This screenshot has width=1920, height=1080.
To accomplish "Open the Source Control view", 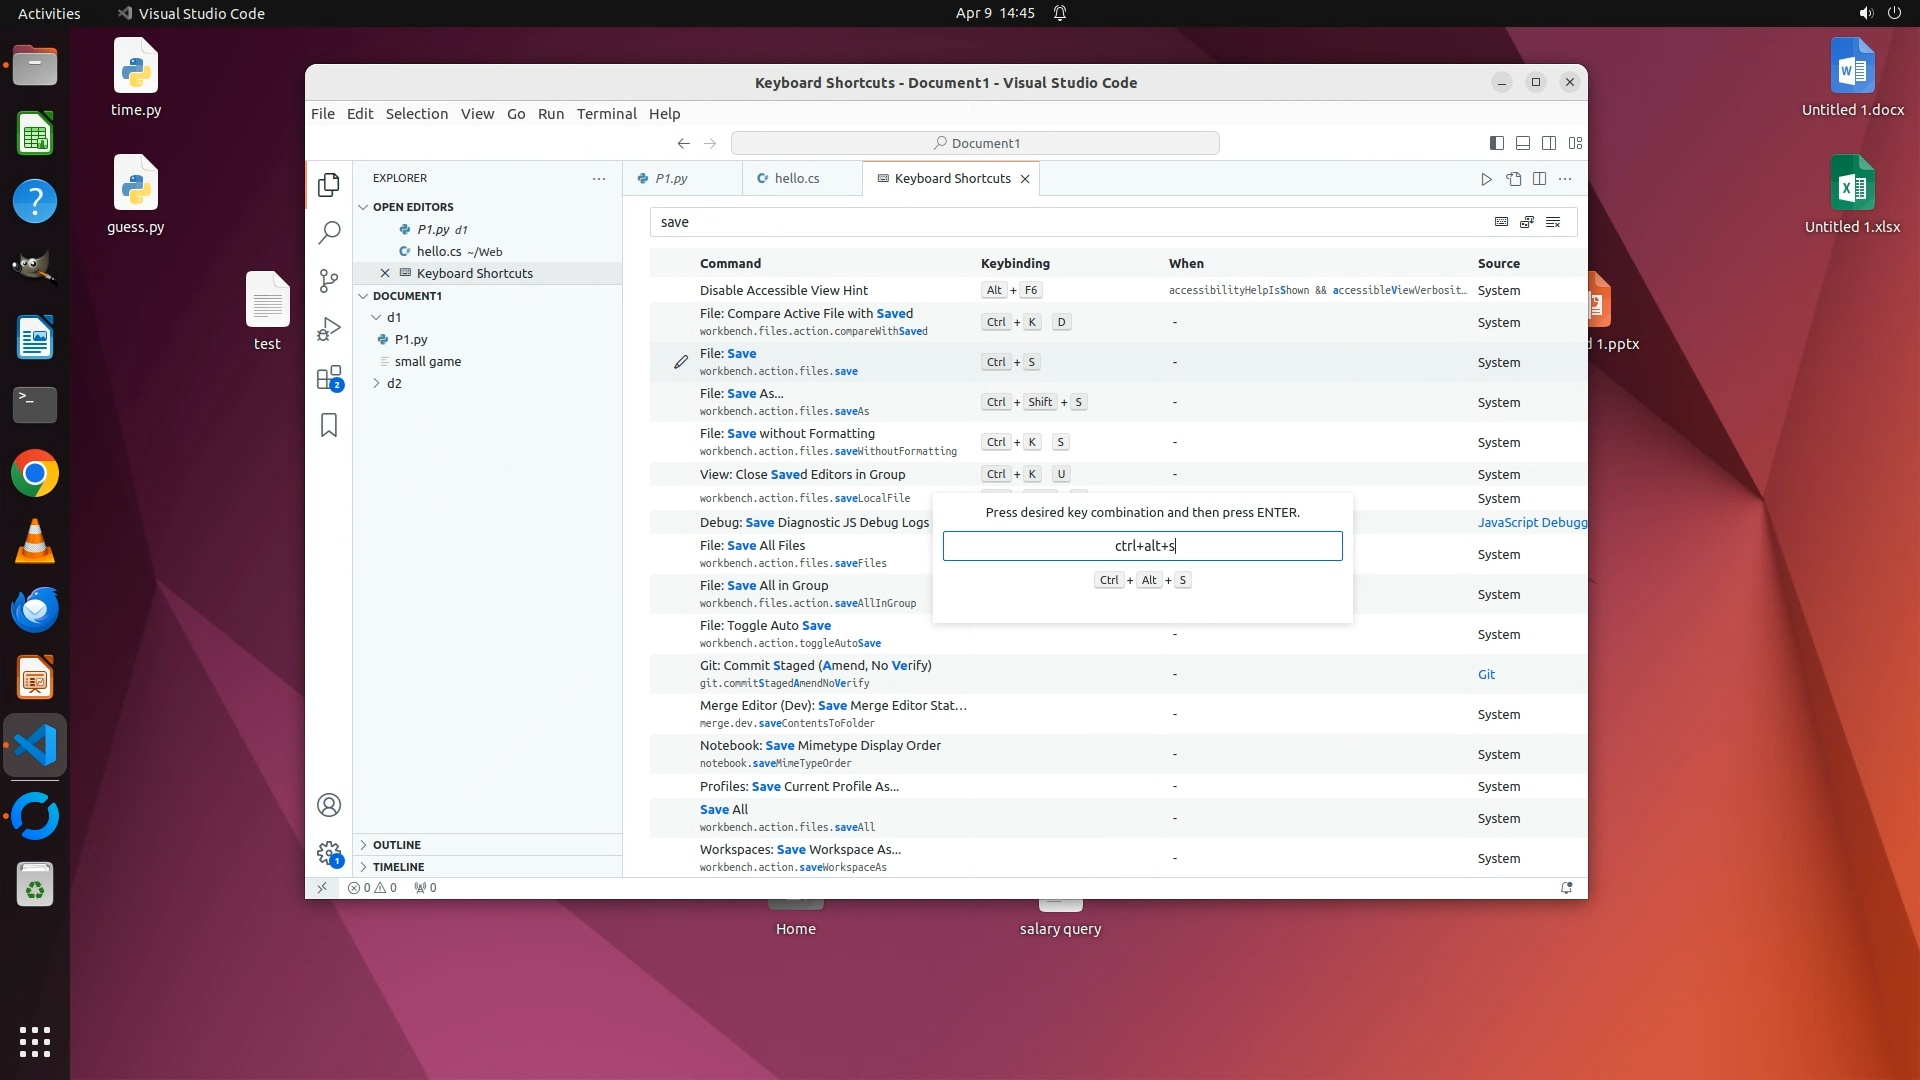I will pos(329,281).
